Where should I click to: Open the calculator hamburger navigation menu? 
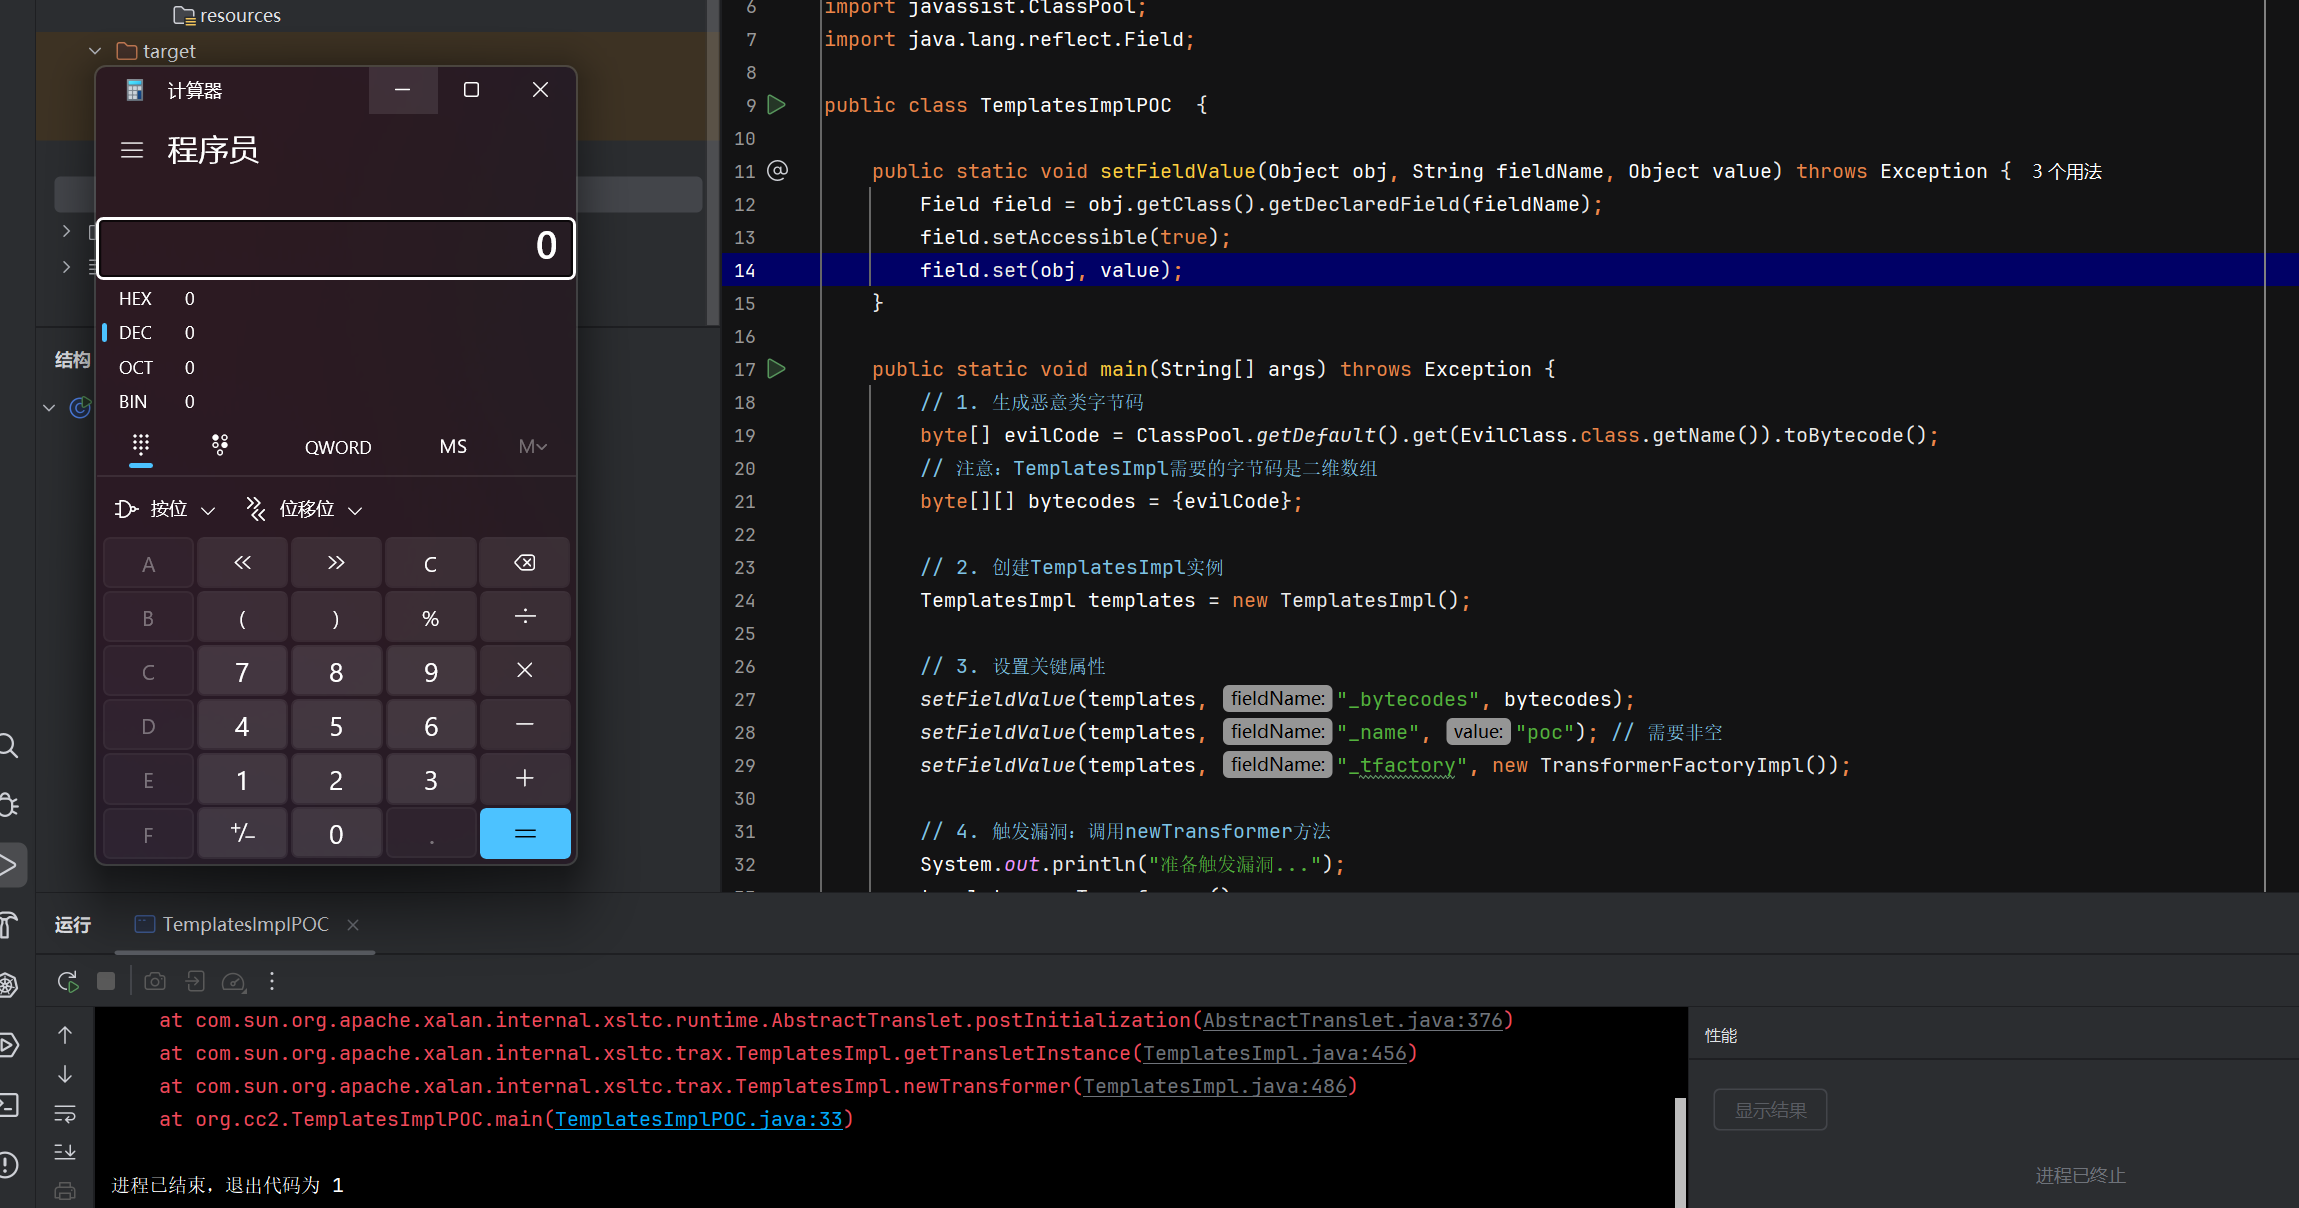coord(132,150)
